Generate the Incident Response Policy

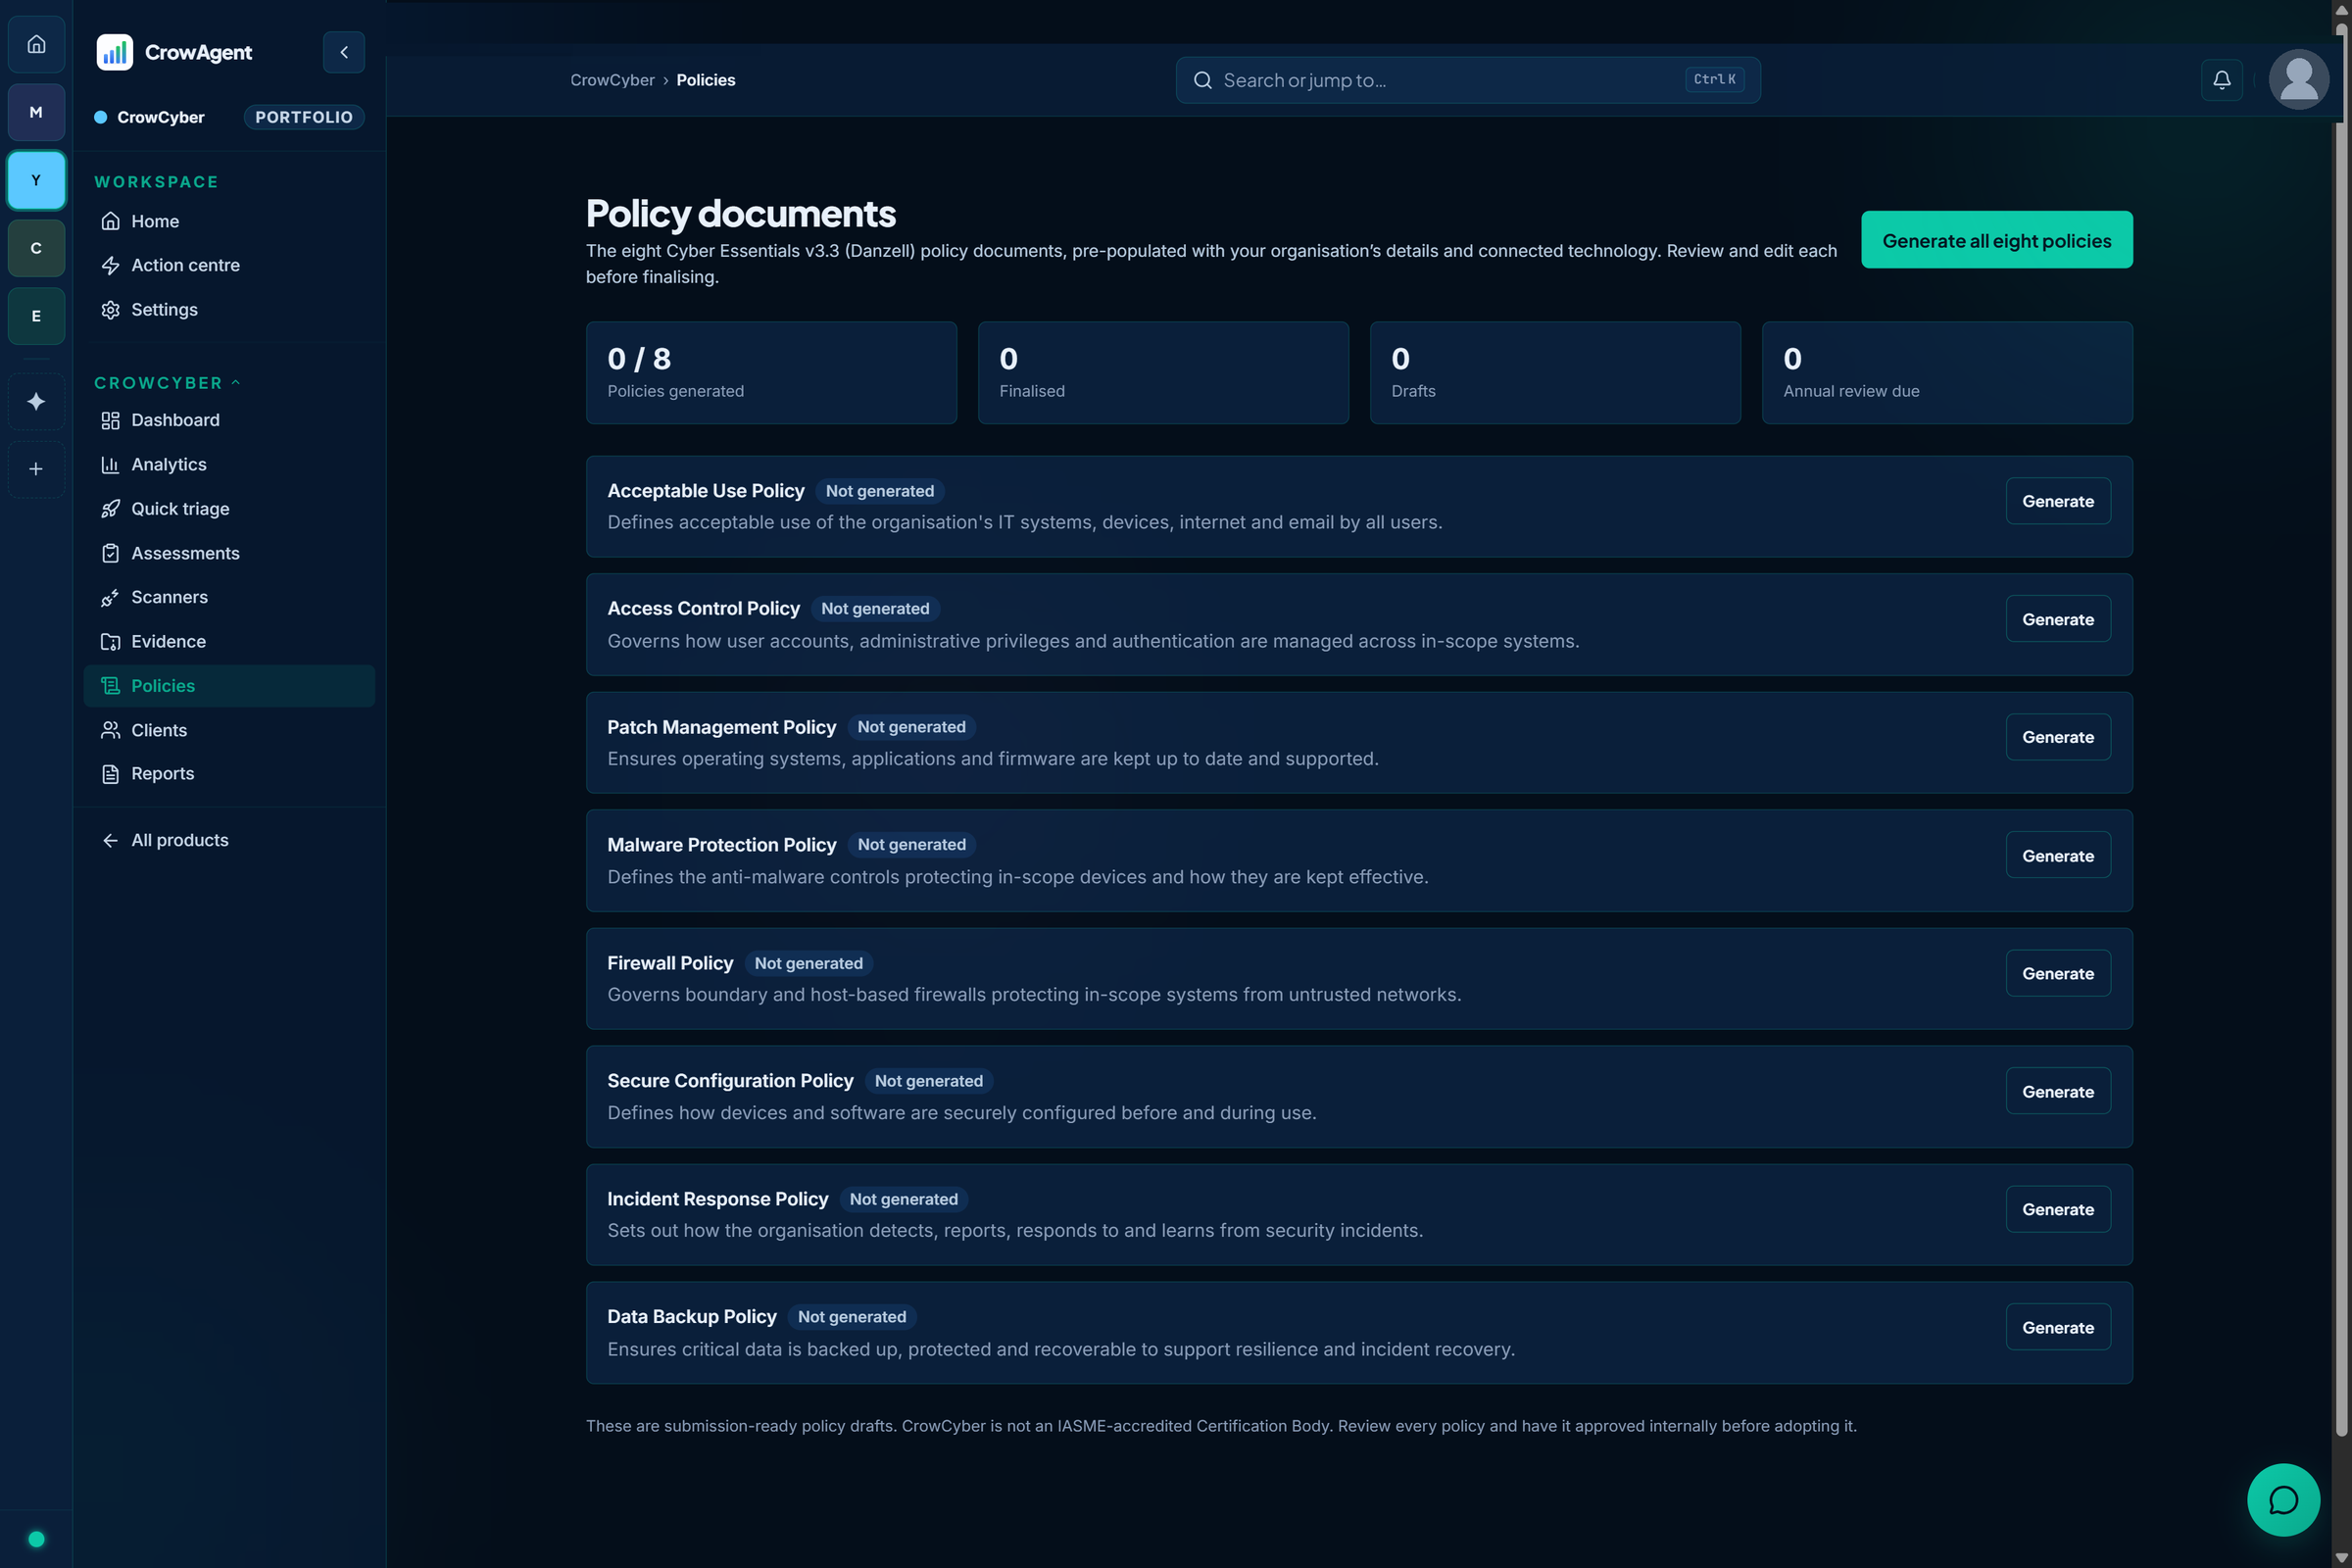[2057, 1209]
